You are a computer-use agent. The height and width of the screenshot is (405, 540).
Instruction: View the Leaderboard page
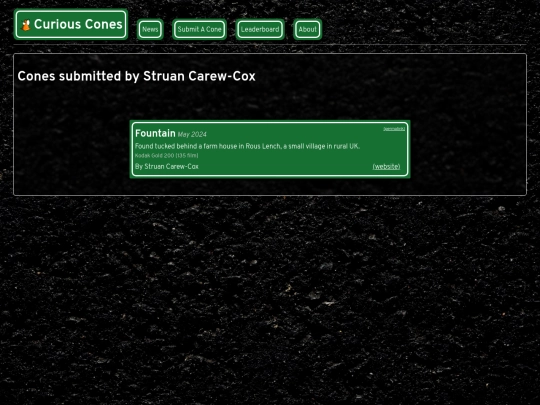point(260,30)
